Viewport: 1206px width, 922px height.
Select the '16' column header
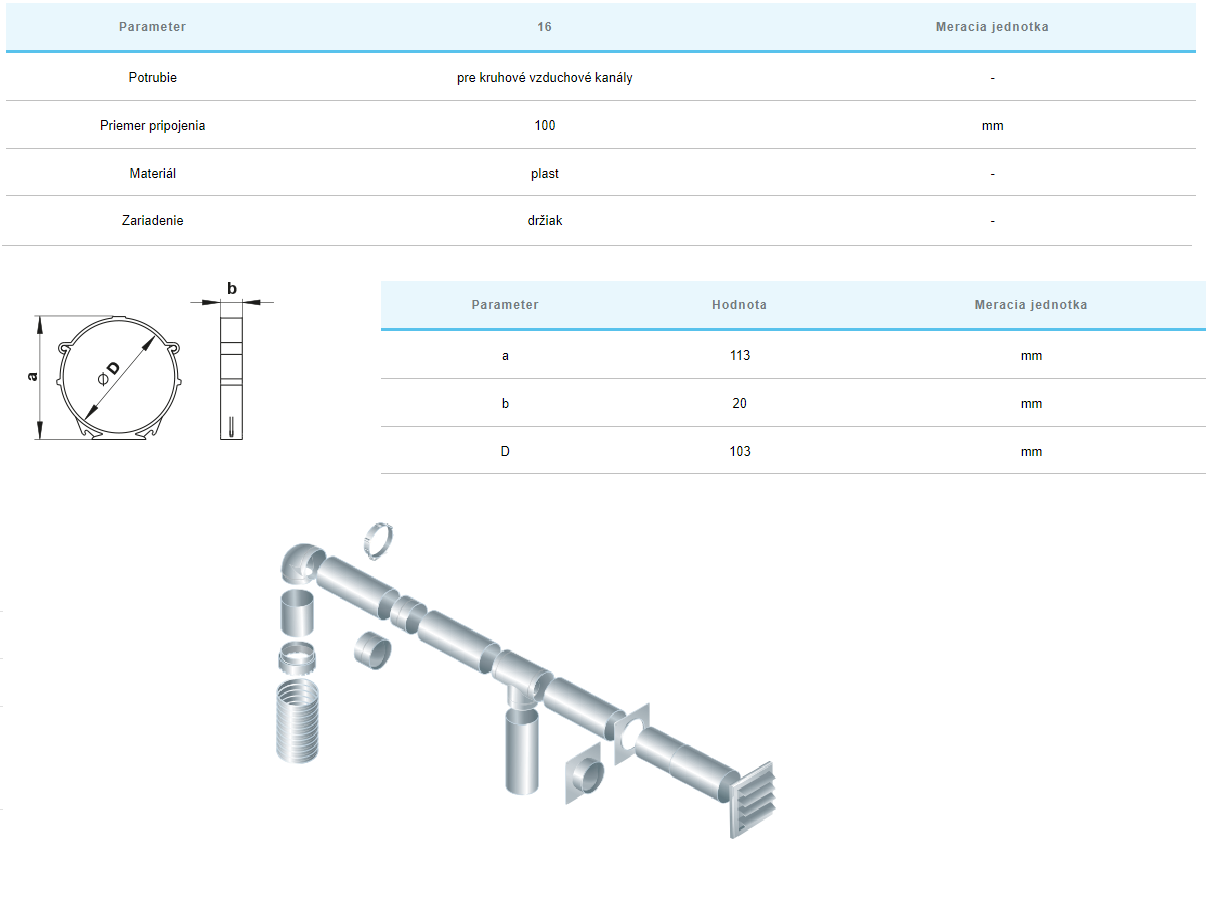click(545, 27)
